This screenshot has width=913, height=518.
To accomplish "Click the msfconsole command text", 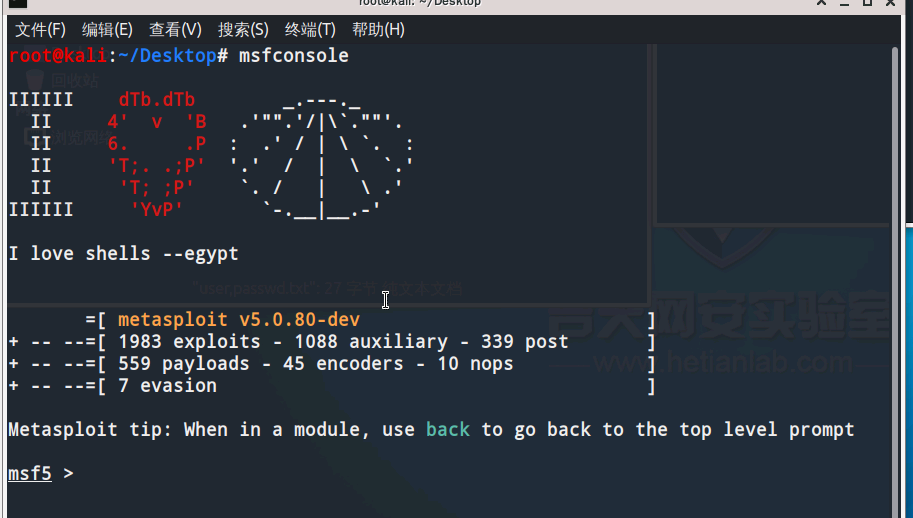I will [x=294, y=56].
